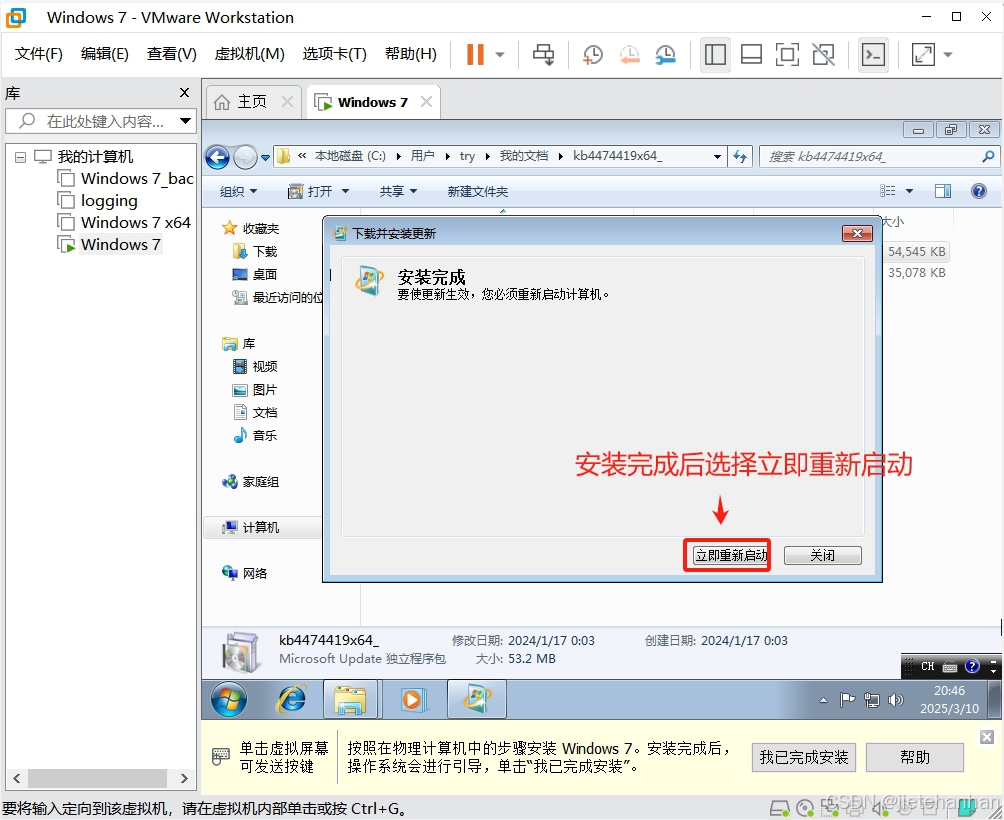1004x820 pixels.
Task: Collapse the 我的计算机 tree node
Action: [20, 157]
